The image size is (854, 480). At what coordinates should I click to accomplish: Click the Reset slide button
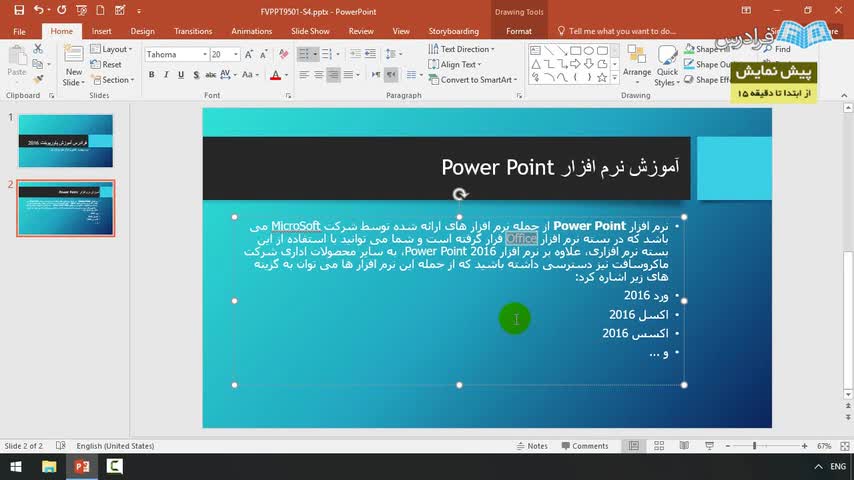pos(106,64)
